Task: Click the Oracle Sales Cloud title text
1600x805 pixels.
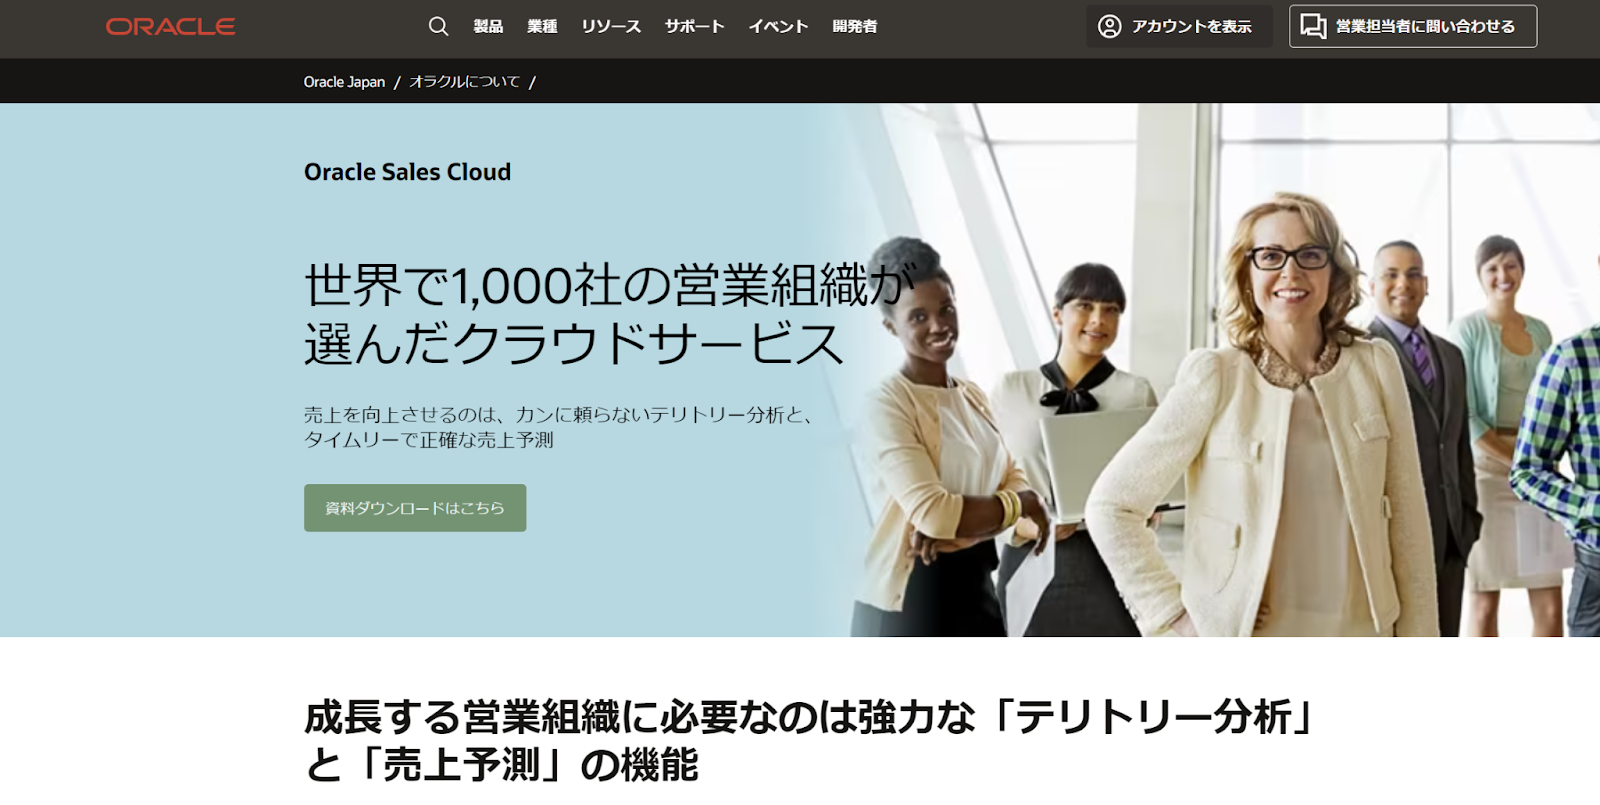Action: (407, 172)
